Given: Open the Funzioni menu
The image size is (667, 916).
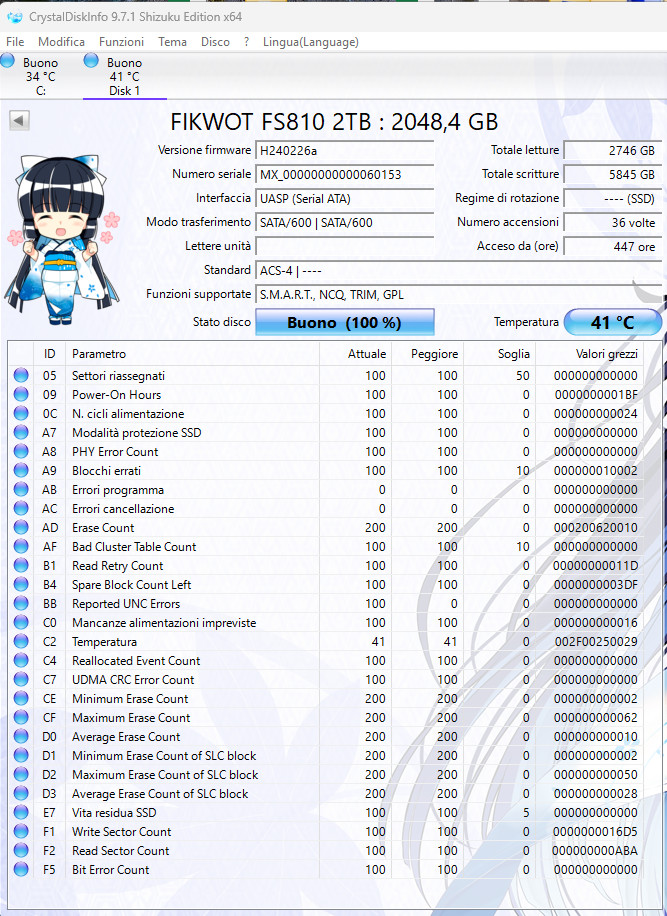Looking at the screenshot, I should pyautogui.click(x=121, y=42).
